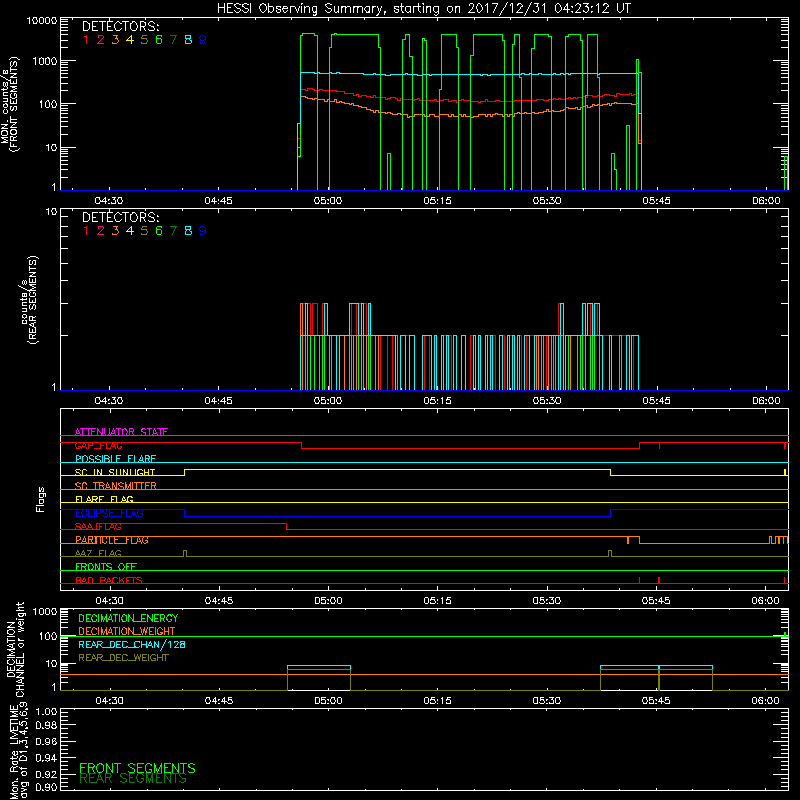800x800 pixels.
Task: Click the SC_IN_SUNLIGHT label
Action: pyautogui.click(x=115, y=472)
